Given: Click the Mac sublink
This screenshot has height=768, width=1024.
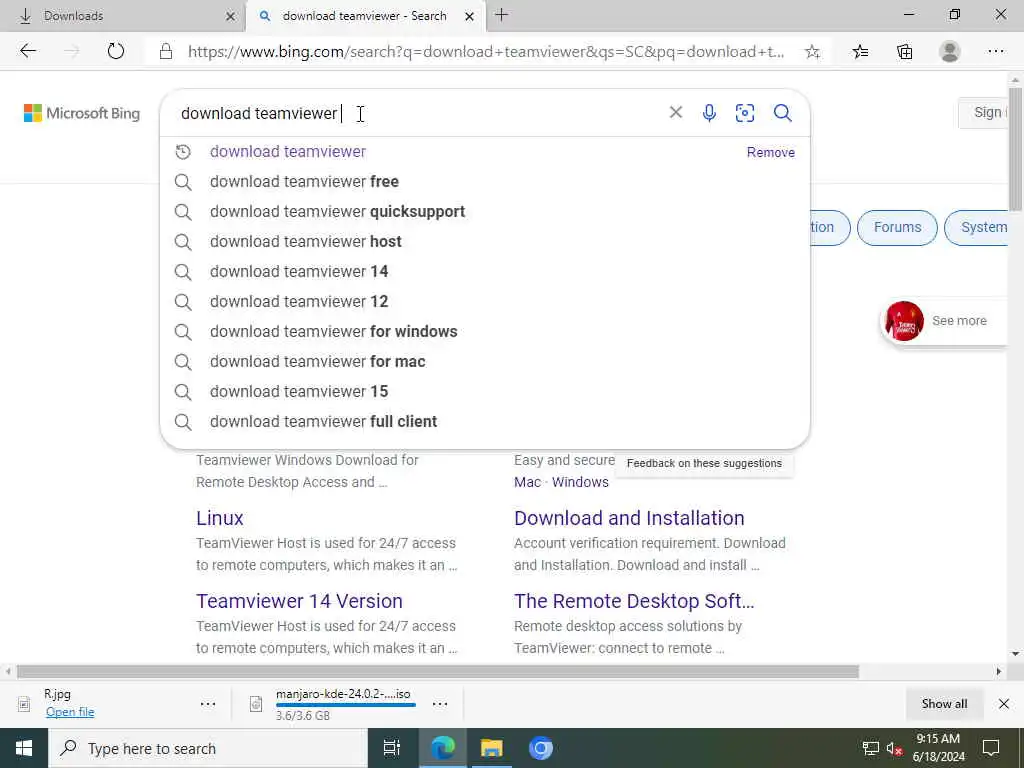Looking at the screenshot, I should coord(528,482).
